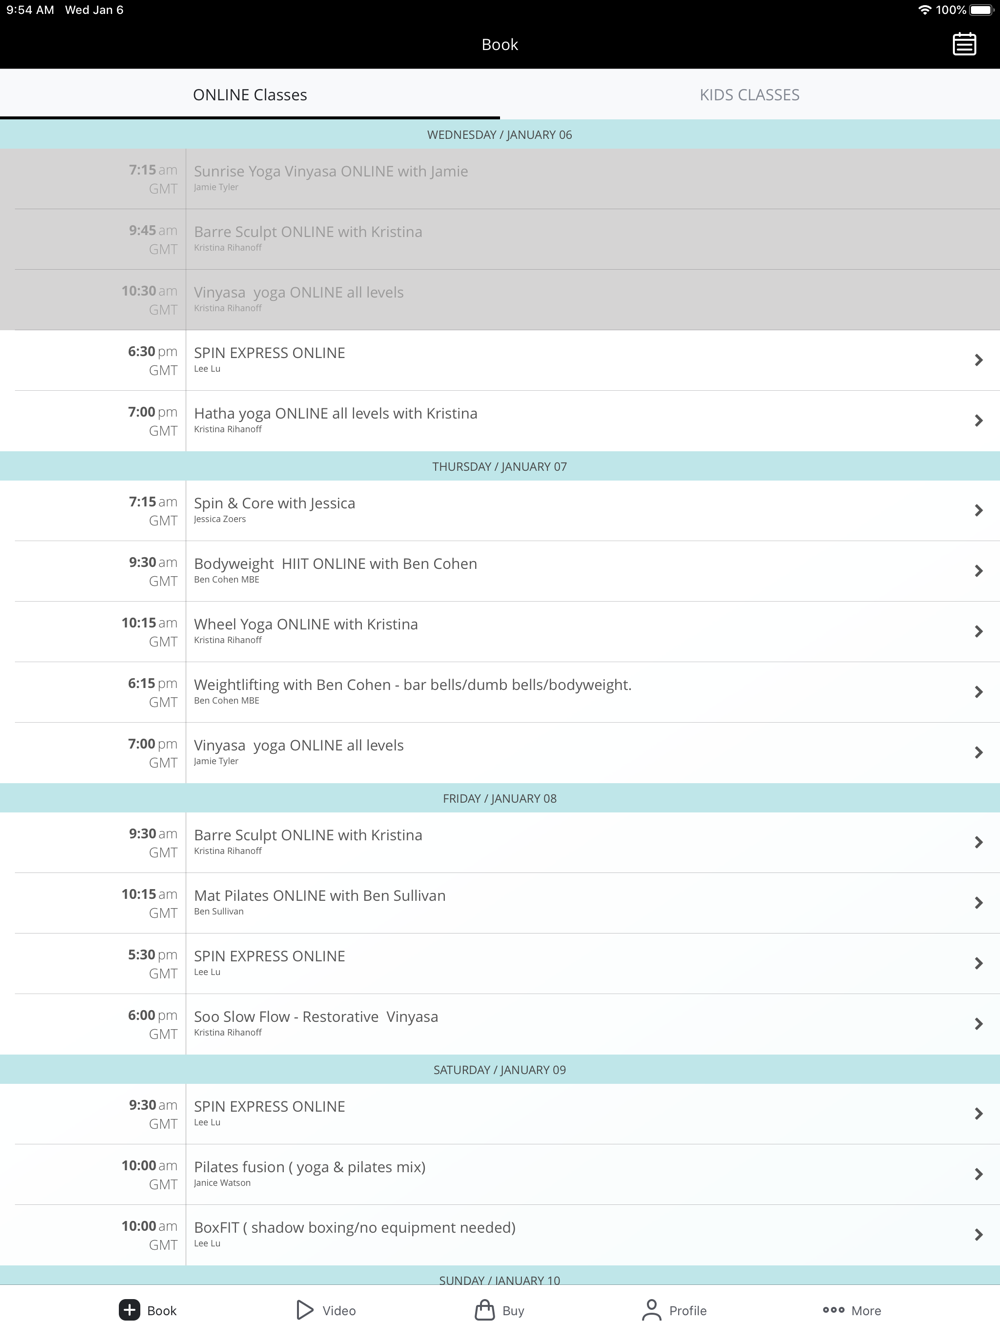The width and height of the screenshot is (1000, 1334).
Task: Open Bodyweight HIIT ONLINE with Ben Cohen
Action: [x=500, y=571]
